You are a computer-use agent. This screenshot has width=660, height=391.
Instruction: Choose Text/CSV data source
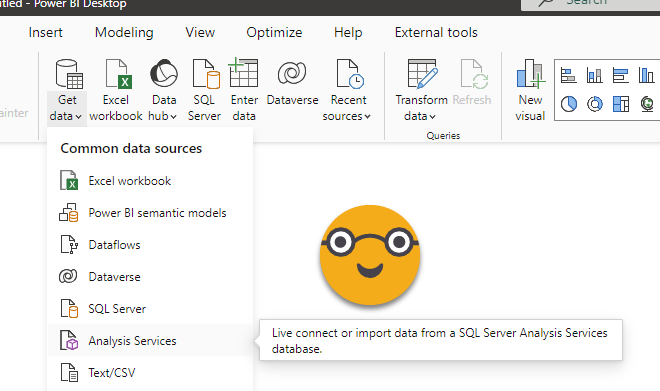coord(150,373)
